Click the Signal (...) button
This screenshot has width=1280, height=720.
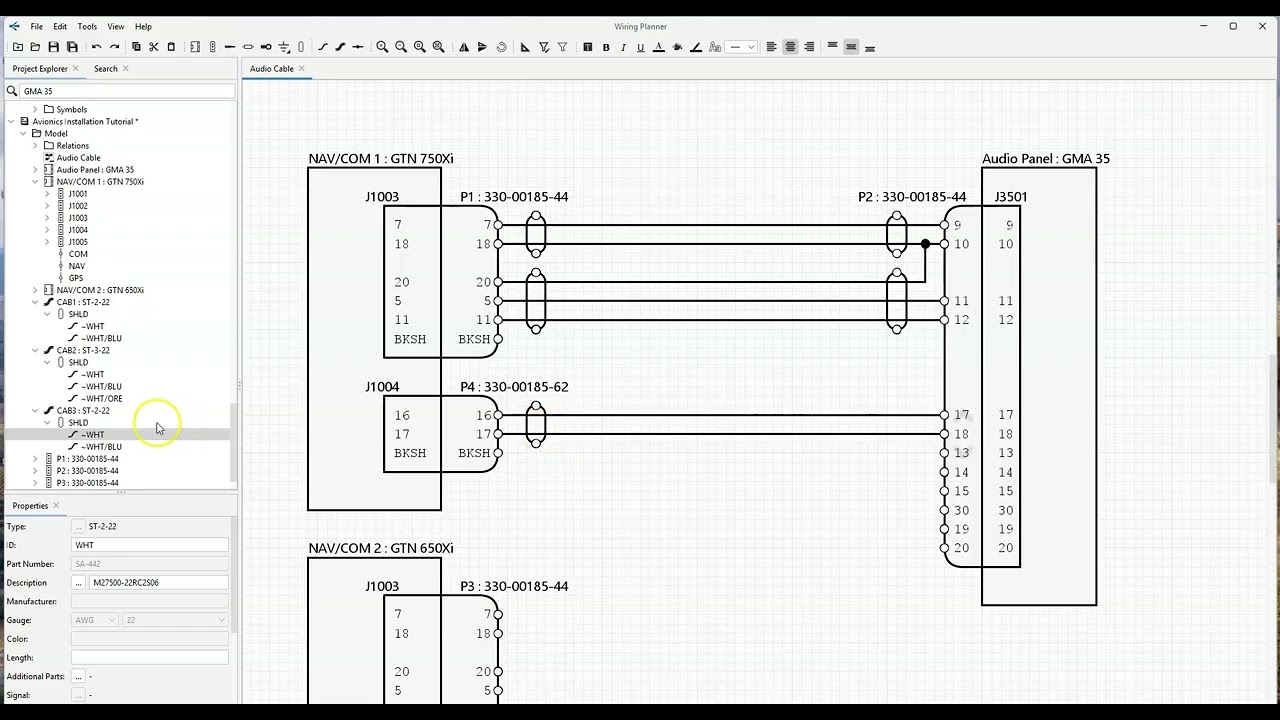[78, 695]
